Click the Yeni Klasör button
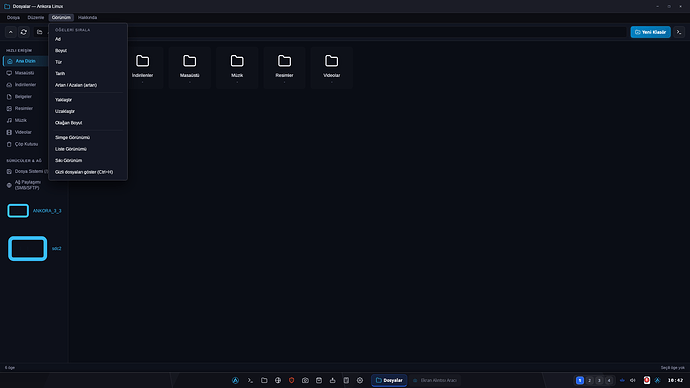 [650, 32]
